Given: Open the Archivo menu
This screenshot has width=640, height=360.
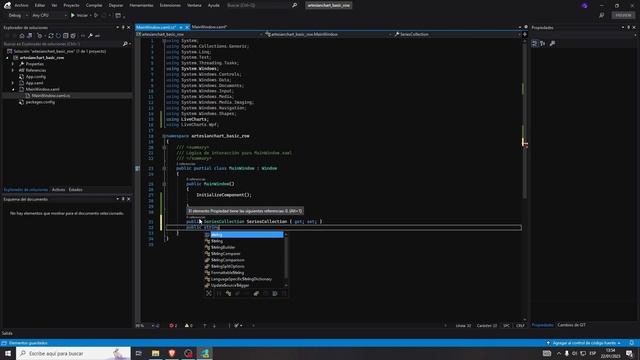Looking at the screenshot, I should tap(21, 5).
